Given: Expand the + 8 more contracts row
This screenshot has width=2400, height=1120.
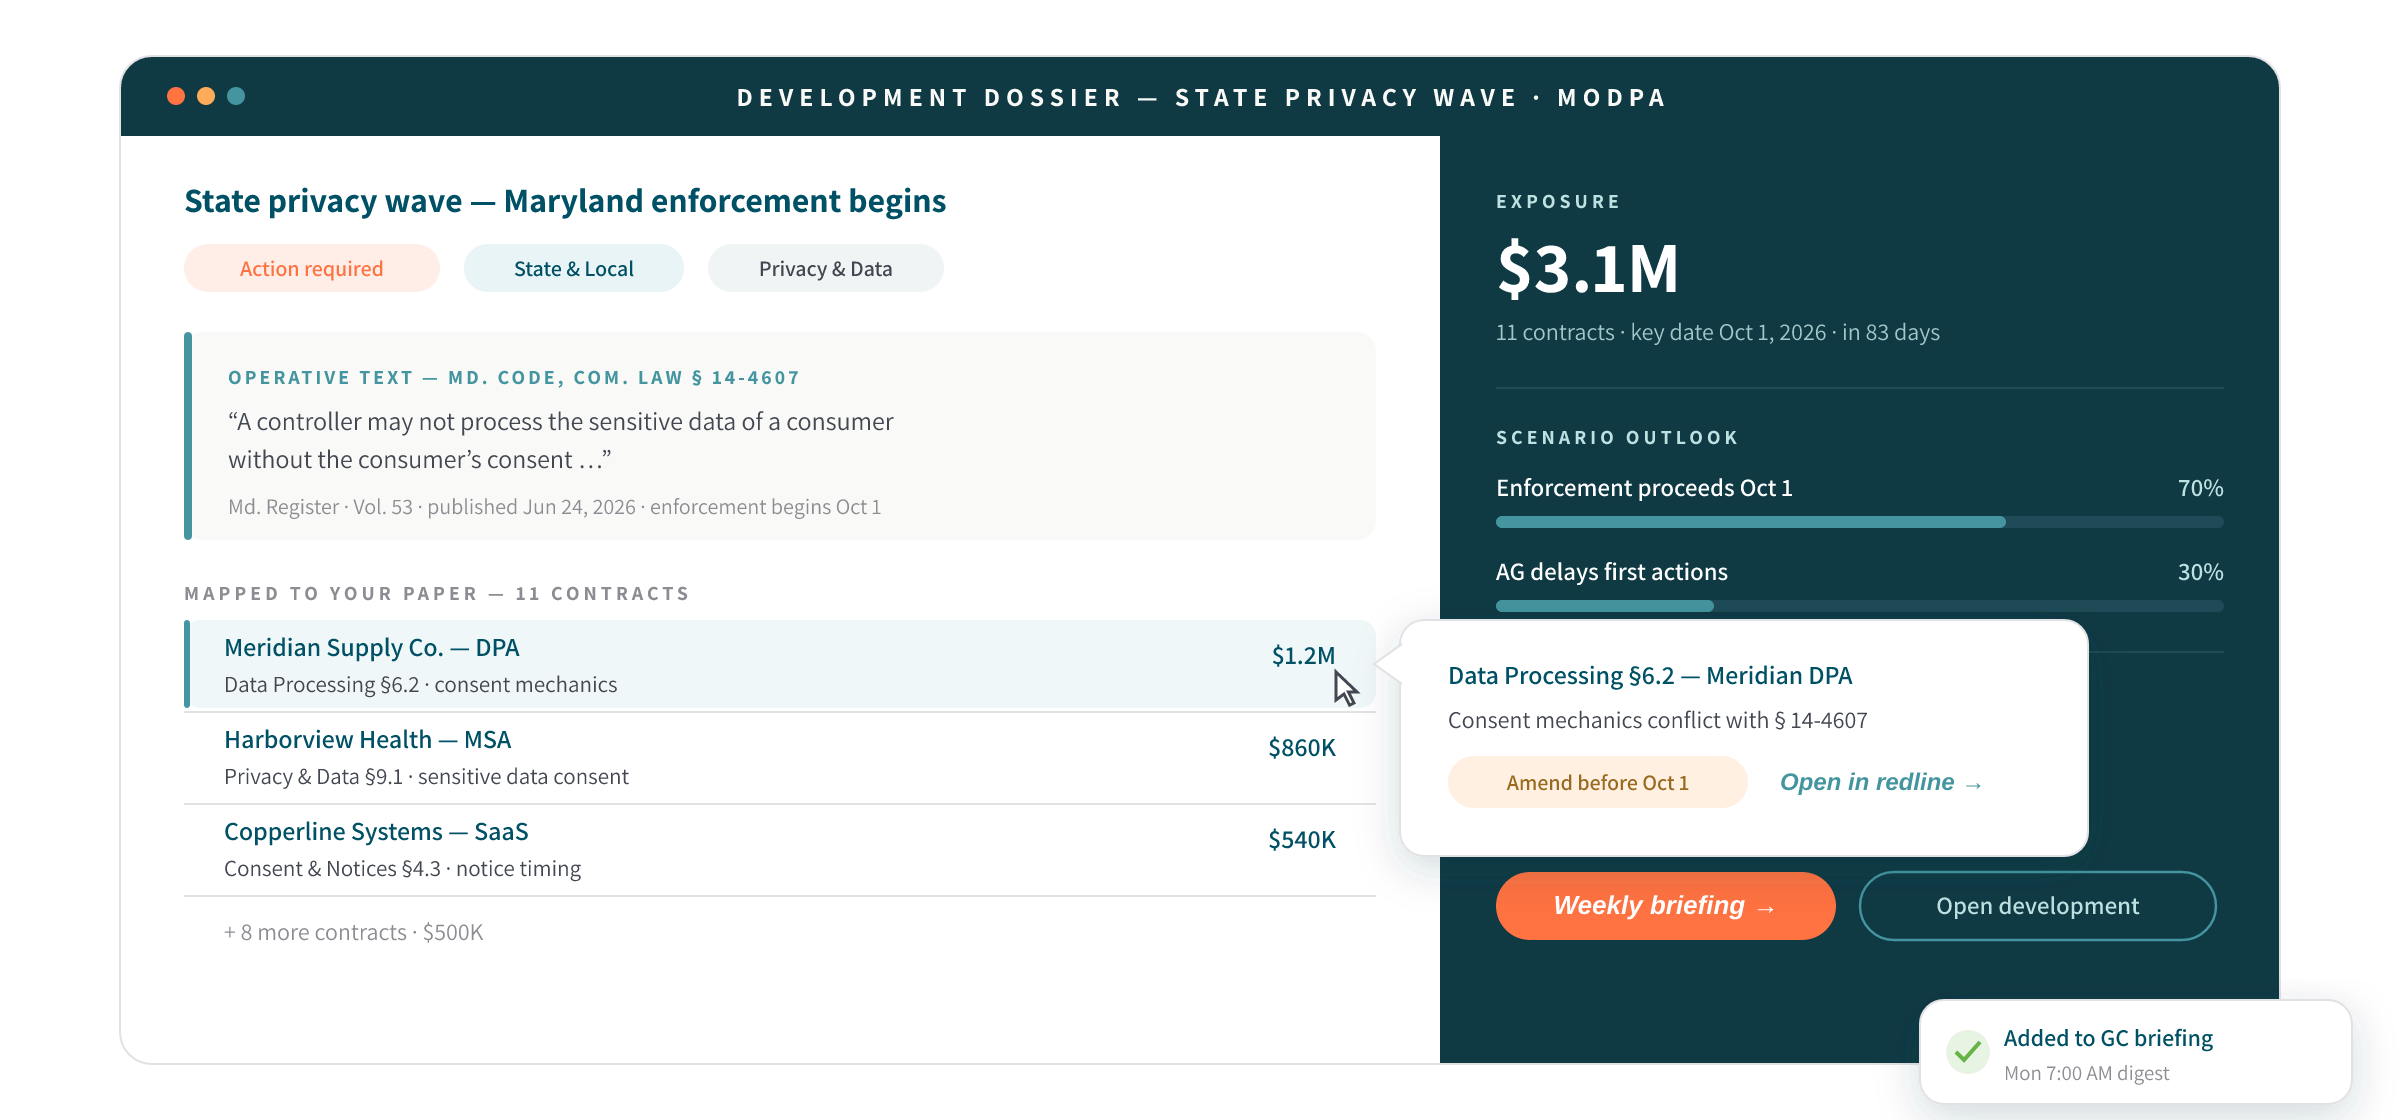Looking at the screenshot, I should [354, 932].
